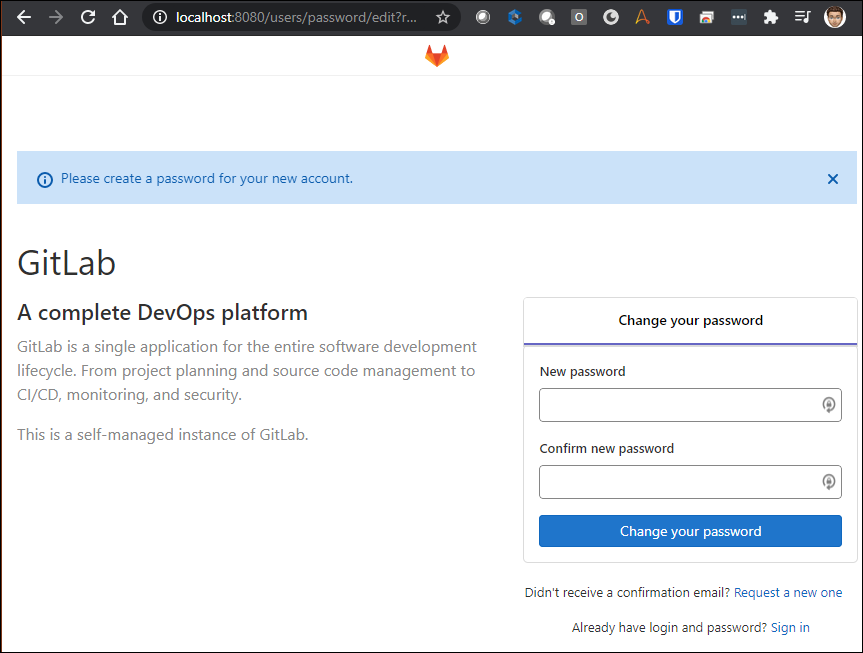Click the blue shield extension icon
This screenshot has width=863, height=653.
click(674, 16)
